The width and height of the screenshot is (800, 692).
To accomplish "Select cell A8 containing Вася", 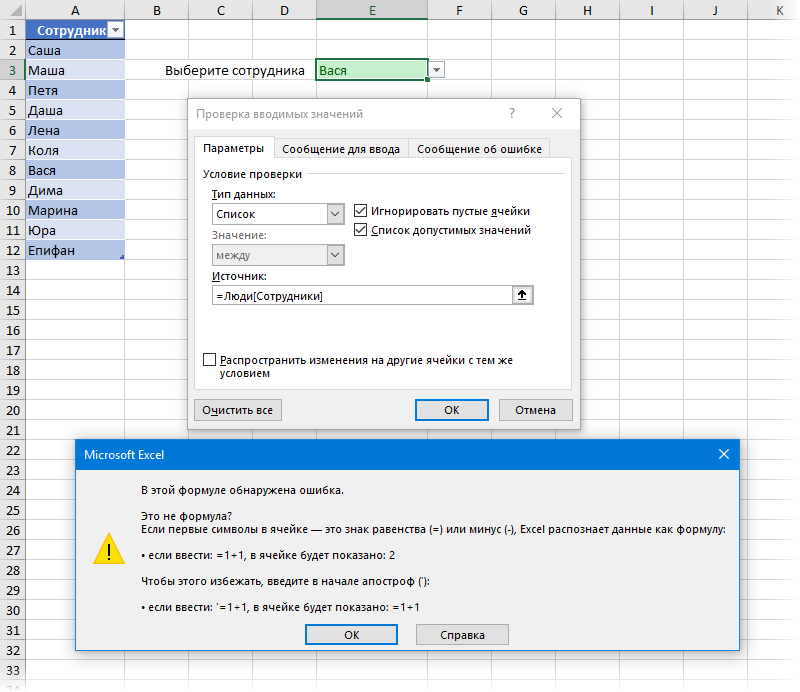I will click(x=75, y=170).
